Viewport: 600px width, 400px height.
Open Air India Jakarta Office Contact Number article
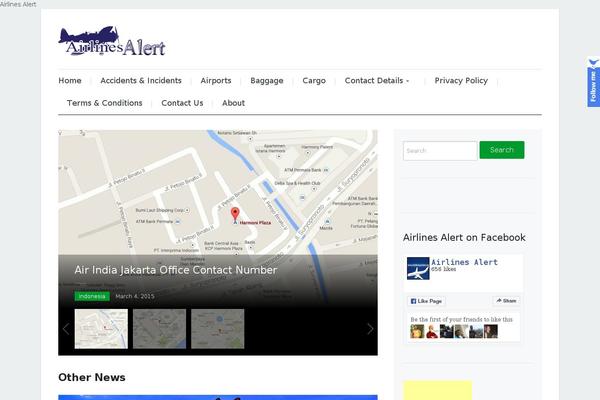(176, 270)
